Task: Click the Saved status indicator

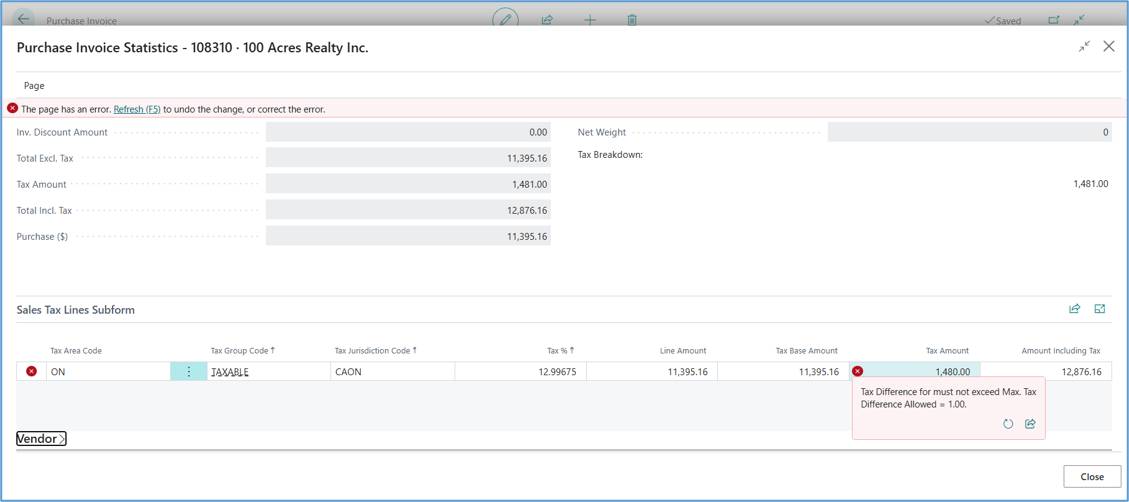Action: click(1002, 21)
